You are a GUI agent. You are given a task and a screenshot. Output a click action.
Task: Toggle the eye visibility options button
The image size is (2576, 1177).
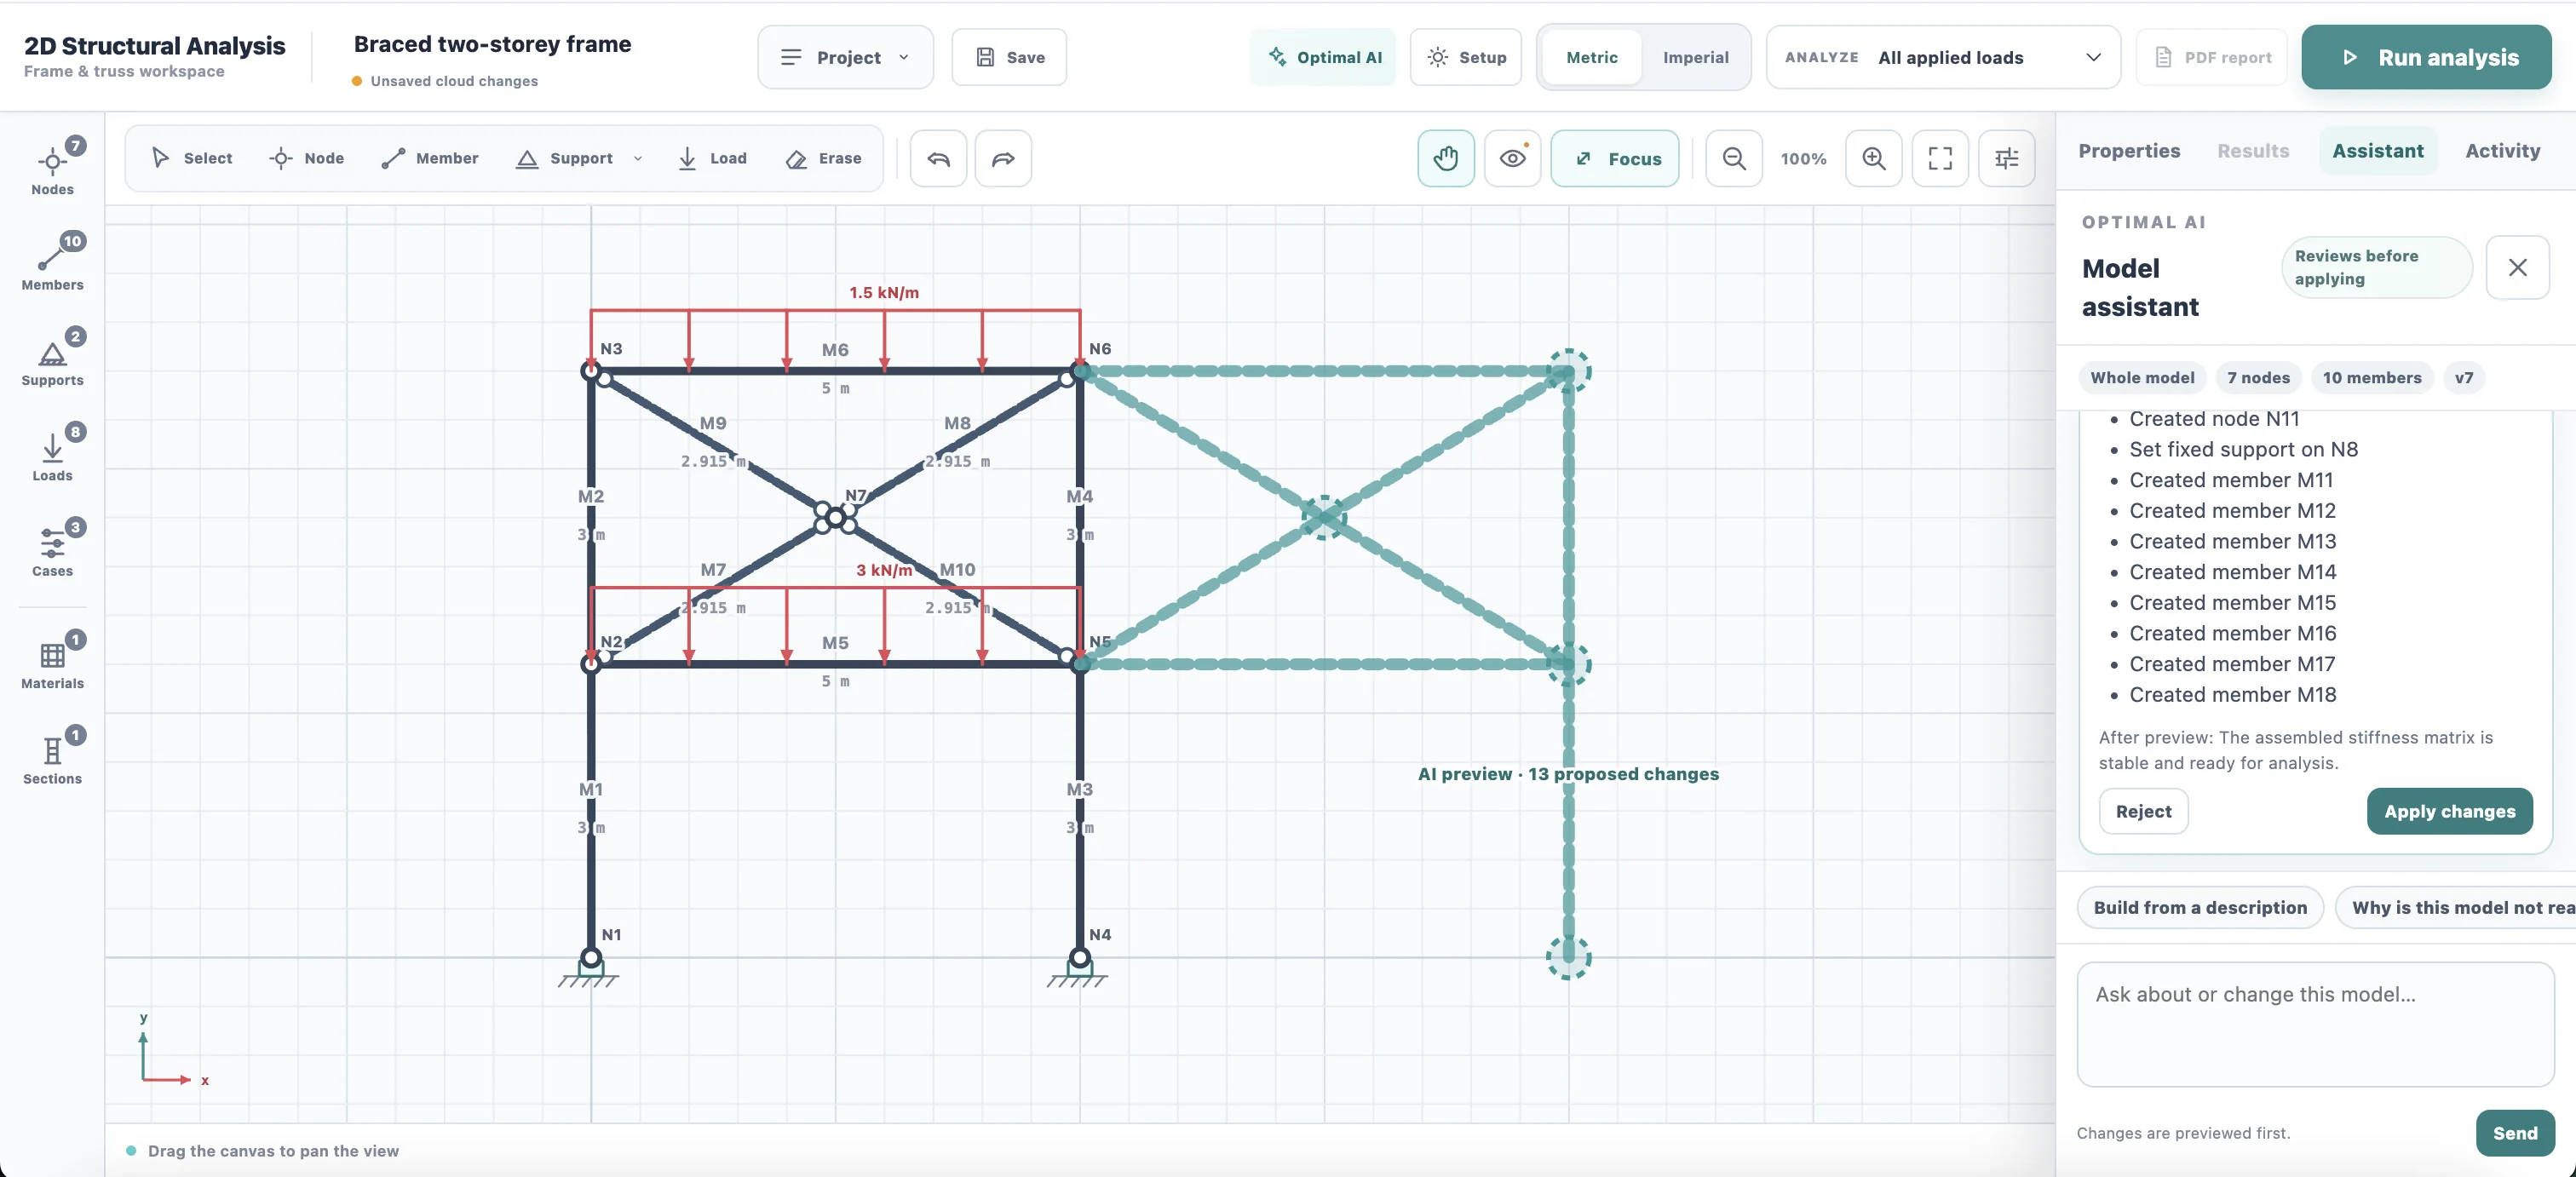click(1512, 158)
